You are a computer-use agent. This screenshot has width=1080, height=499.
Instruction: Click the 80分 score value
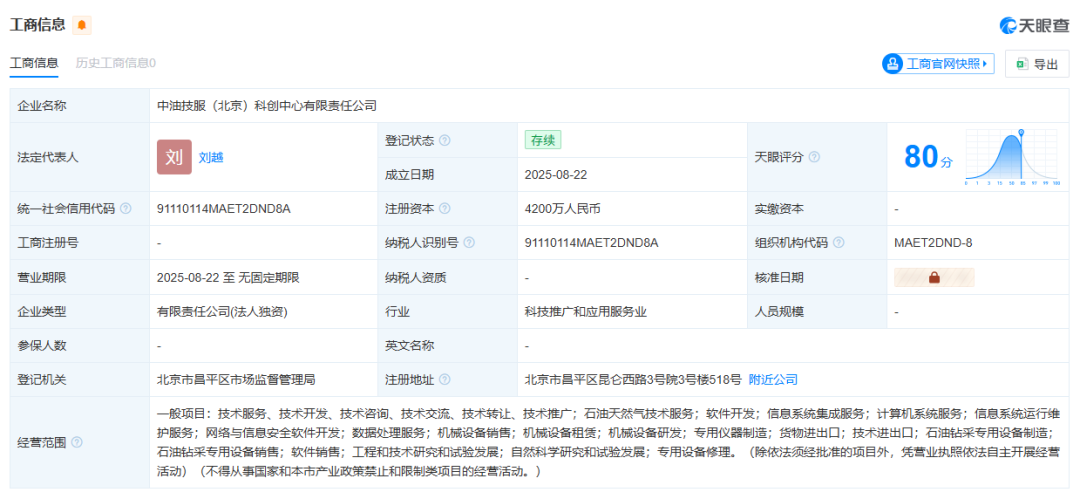928,157
